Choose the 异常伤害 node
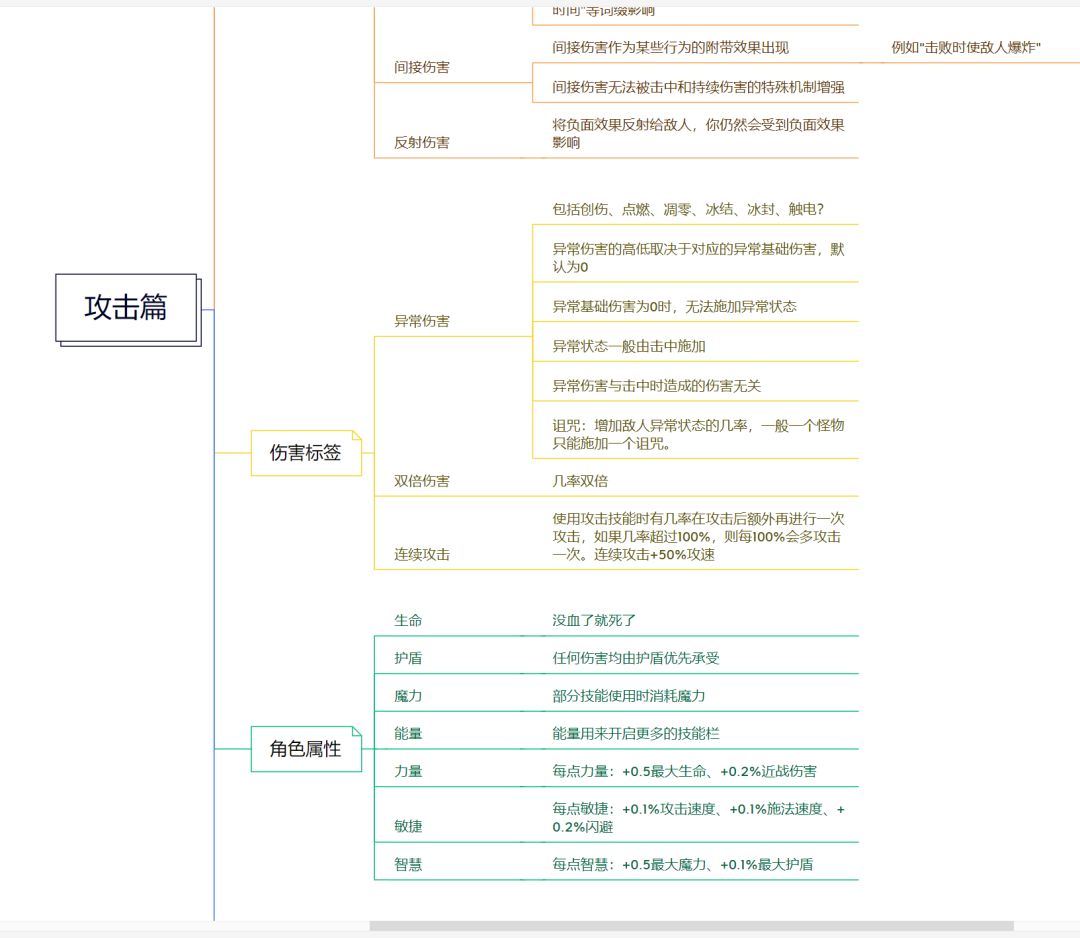This screenshot has height=938, width=1080. (x=422, y=322)
